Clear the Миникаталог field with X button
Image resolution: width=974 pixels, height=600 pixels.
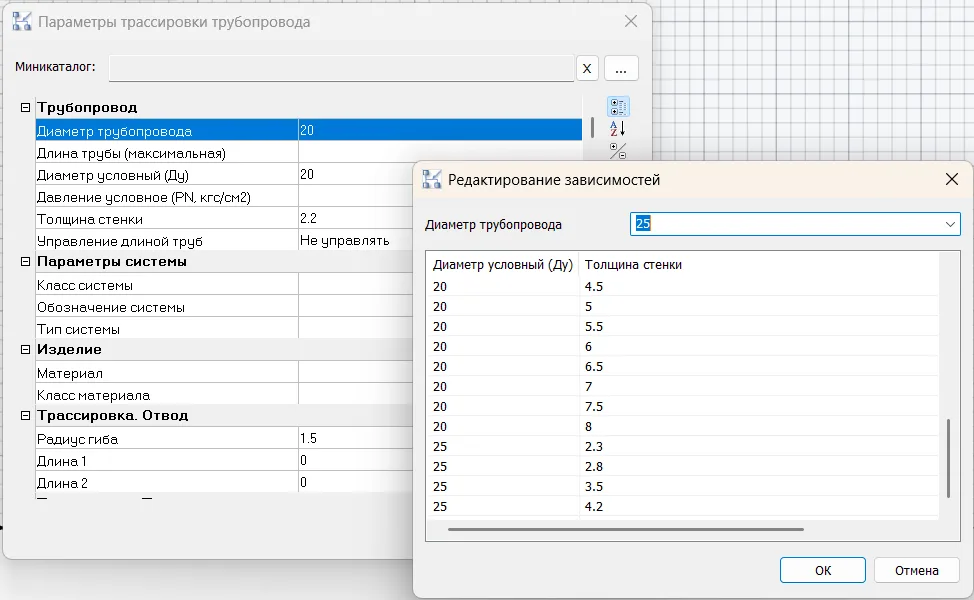point(587,68)
